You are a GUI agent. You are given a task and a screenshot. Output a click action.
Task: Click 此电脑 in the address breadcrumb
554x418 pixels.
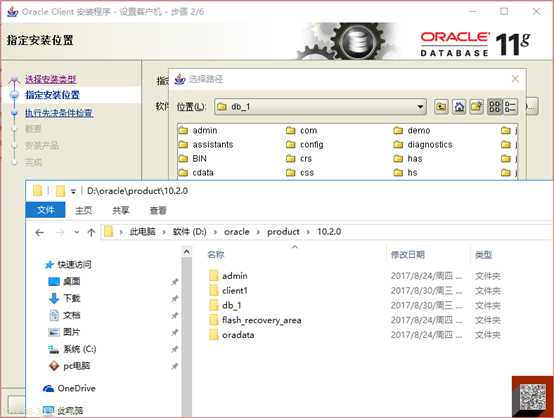(x=142, y=232)
